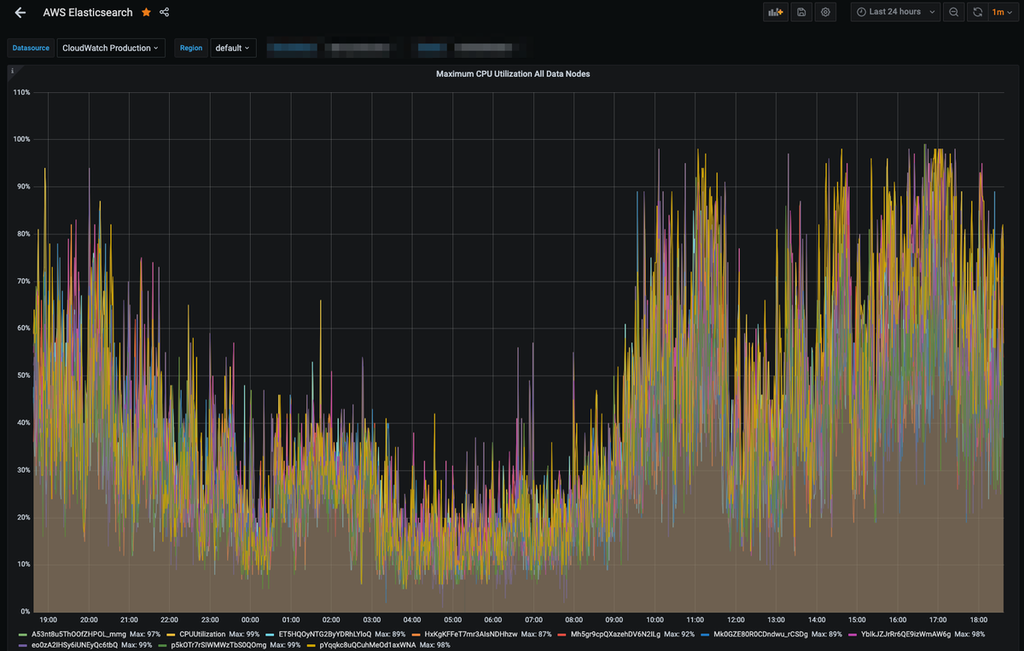Open dashboard settings gear

(x=825, y=12)
